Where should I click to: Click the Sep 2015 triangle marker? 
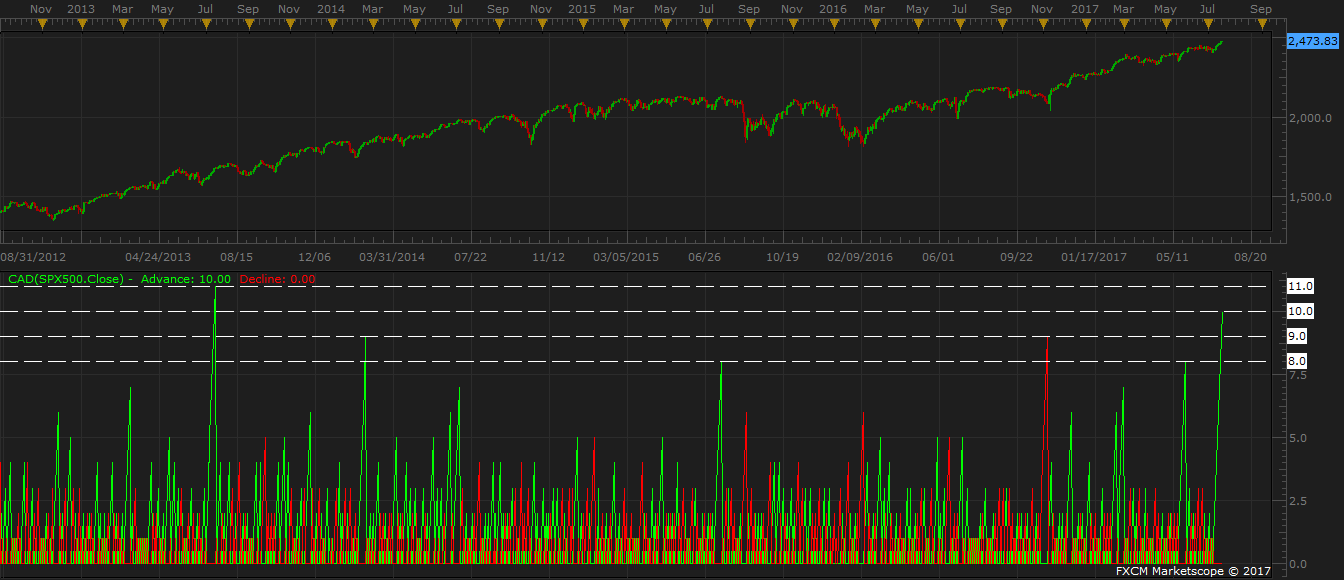coord(749,24)
